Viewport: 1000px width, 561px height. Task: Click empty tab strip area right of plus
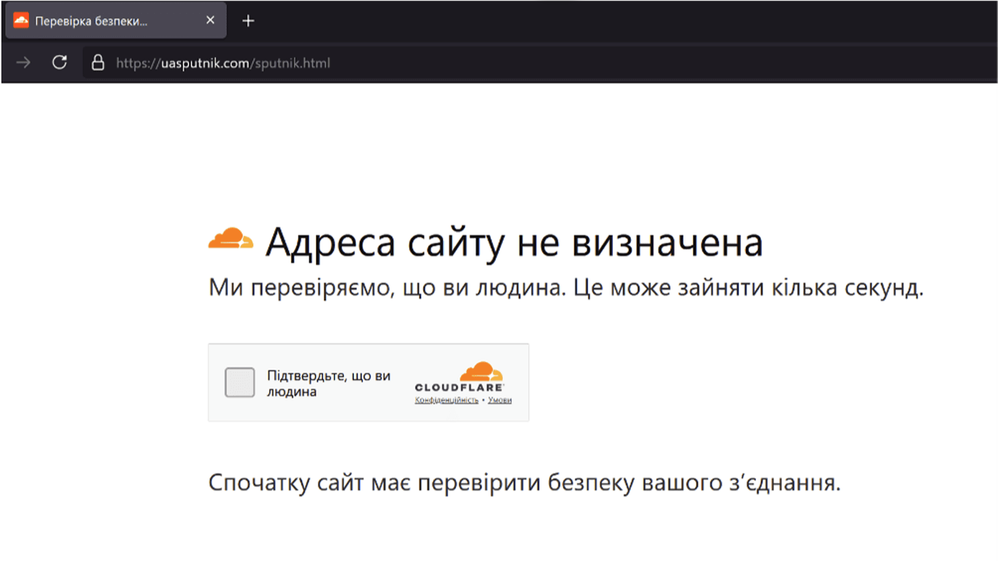tap(625, 21)
